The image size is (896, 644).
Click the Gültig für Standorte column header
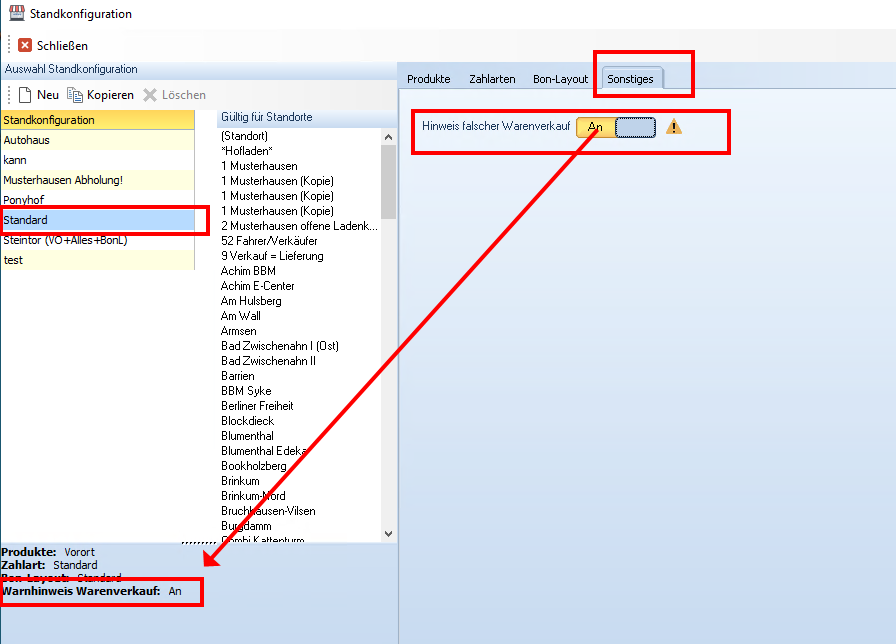[267, 117]
